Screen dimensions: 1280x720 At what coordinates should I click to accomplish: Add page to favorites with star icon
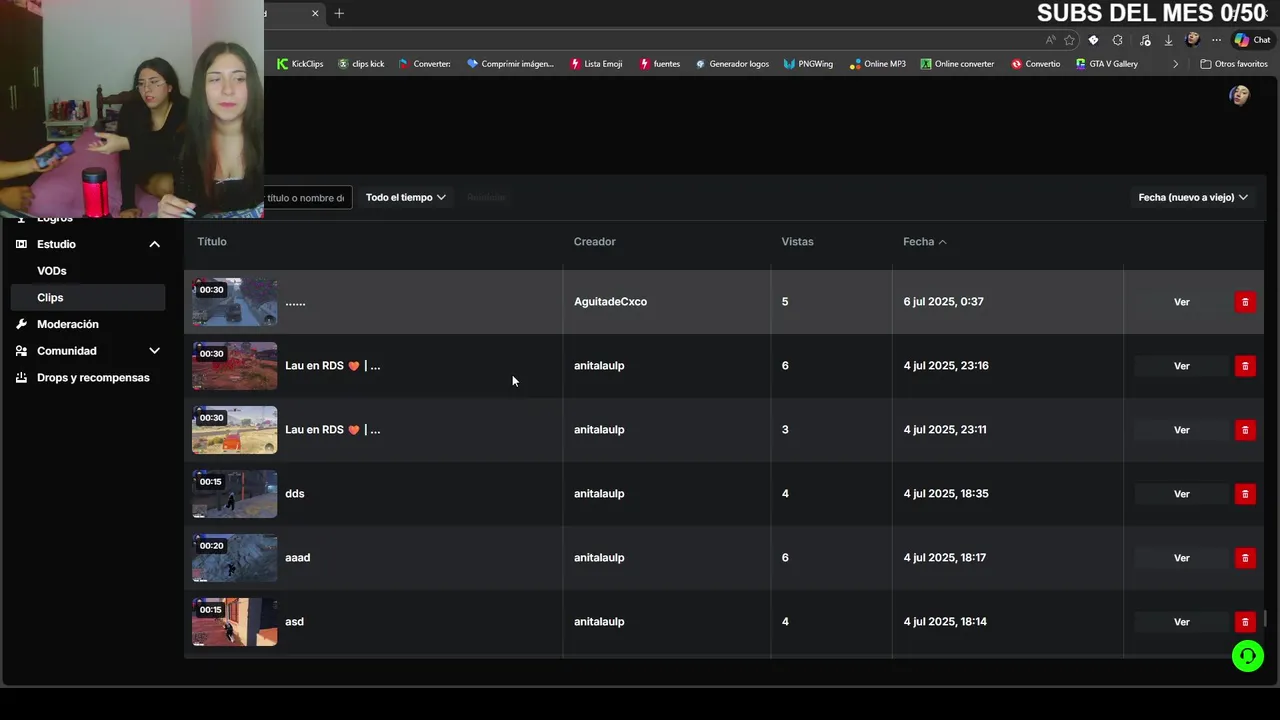point(1069,40)
